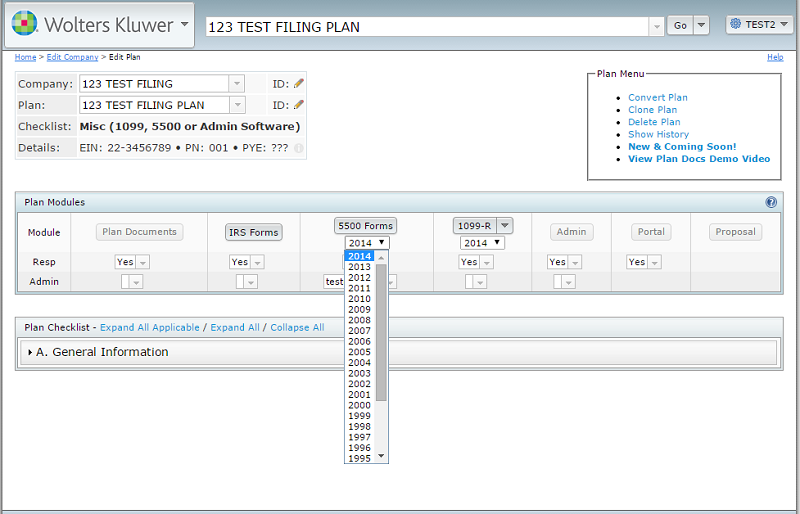Choose 2000 in the year list

coord(360,405)
